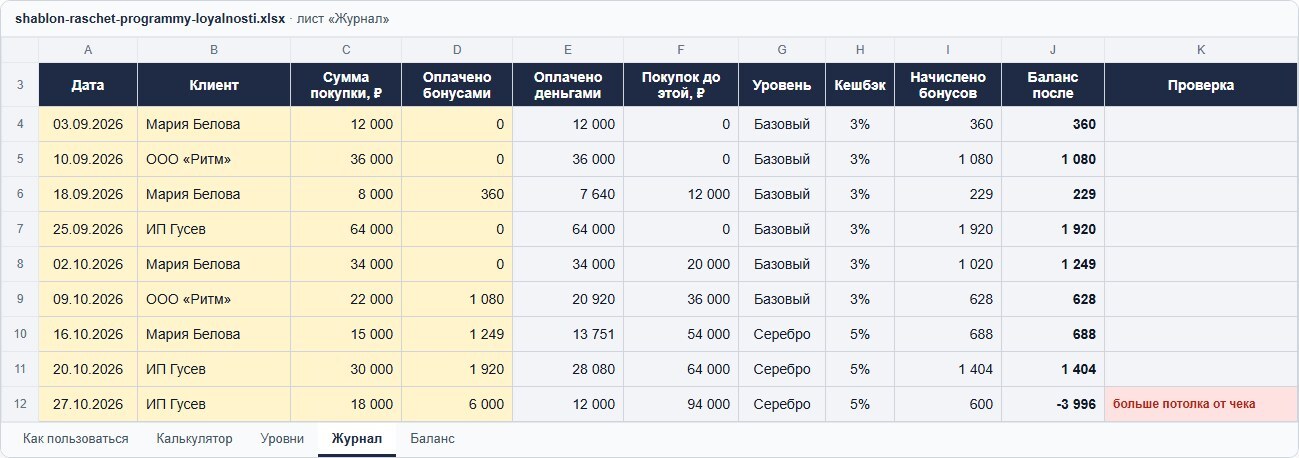Select column header K

click(1201, 50)
